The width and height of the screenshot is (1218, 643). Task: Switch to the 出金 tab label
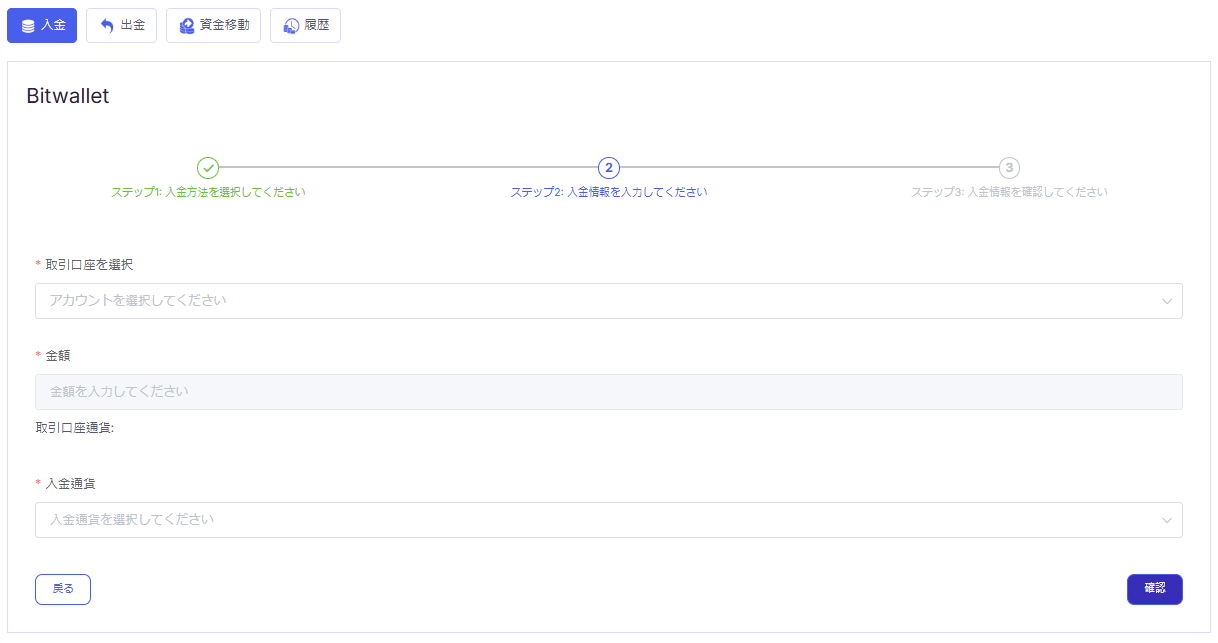[132, 26]
